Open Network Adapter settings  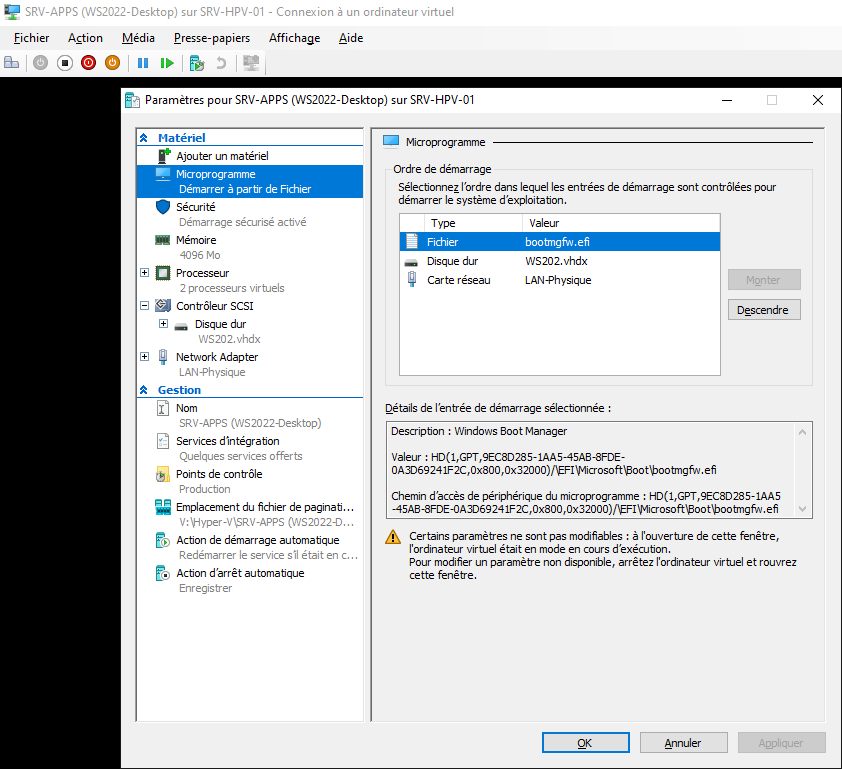pos(218,356)
